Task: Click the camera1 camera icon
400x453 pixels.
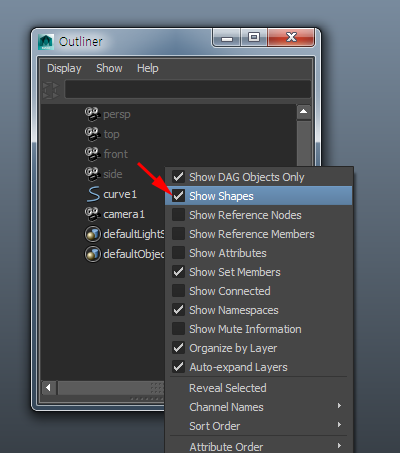Action: pos(92,214)
